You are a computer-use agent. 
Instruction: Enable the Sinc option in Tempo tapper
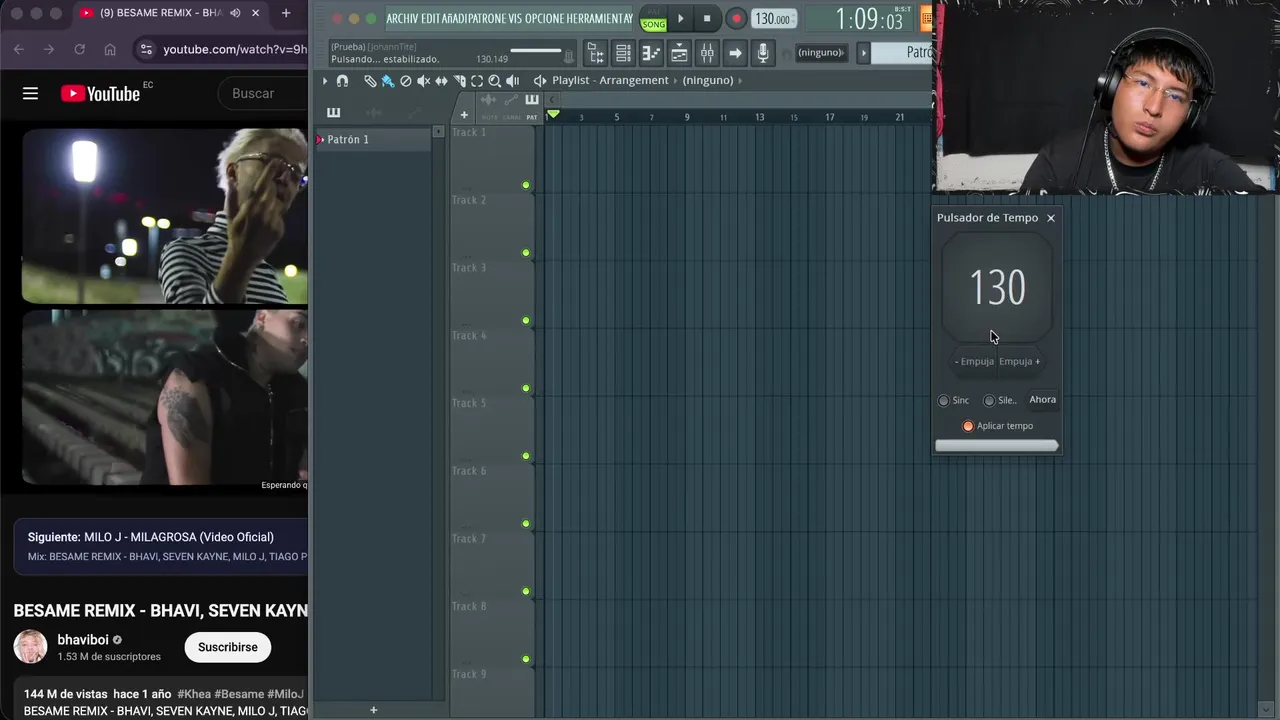(943, 400)
